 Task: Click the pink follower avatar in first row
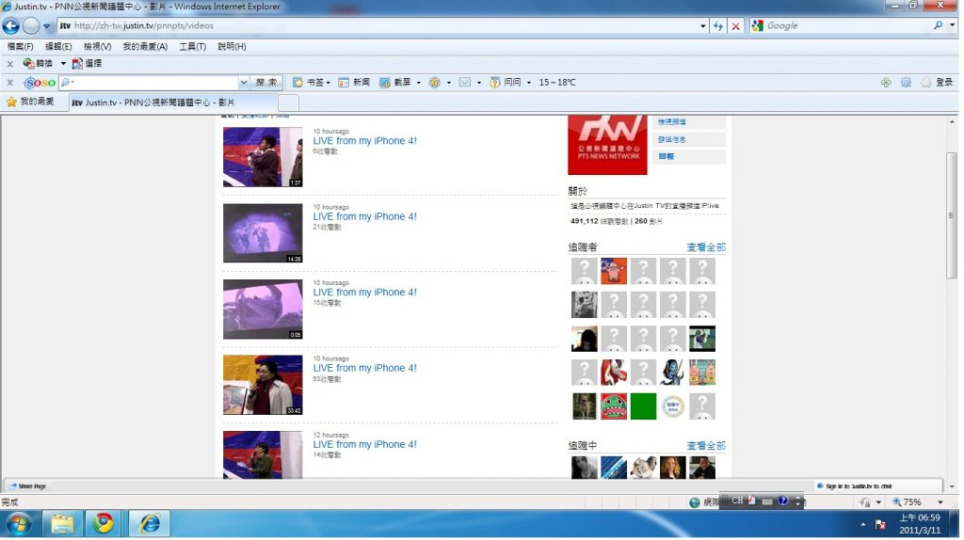(x=613, y=271)
